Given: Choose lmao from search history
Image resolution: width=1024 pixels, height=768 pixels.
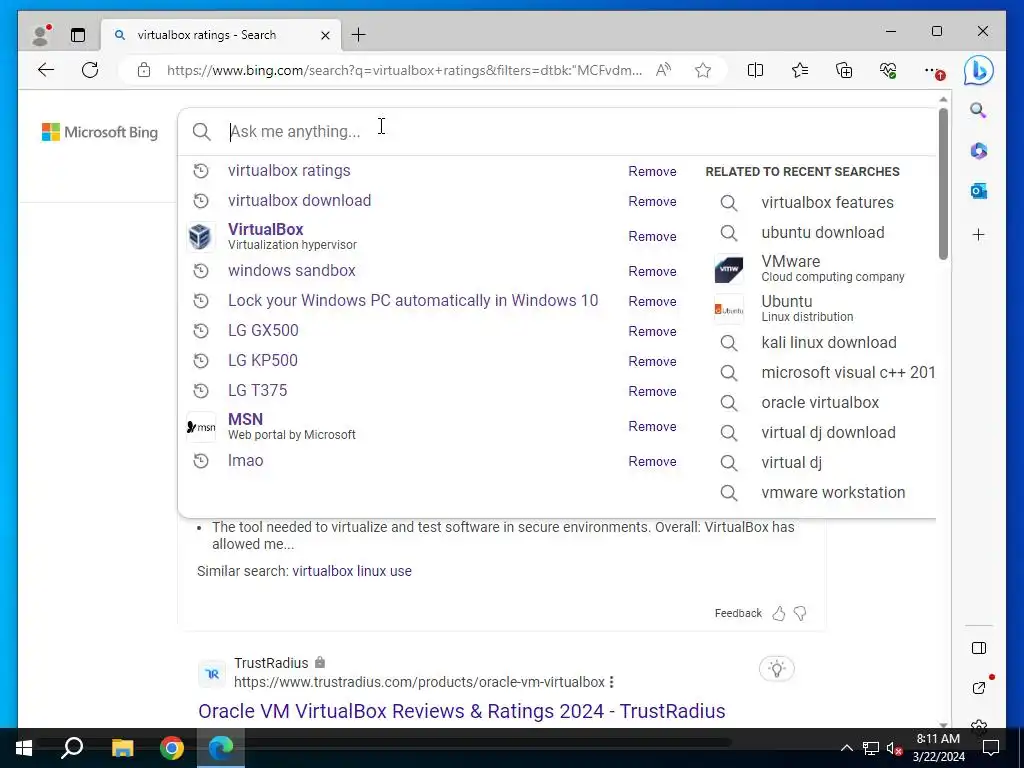Looking at the screenshot, I should pyautogui.click(x=246, y=460).
